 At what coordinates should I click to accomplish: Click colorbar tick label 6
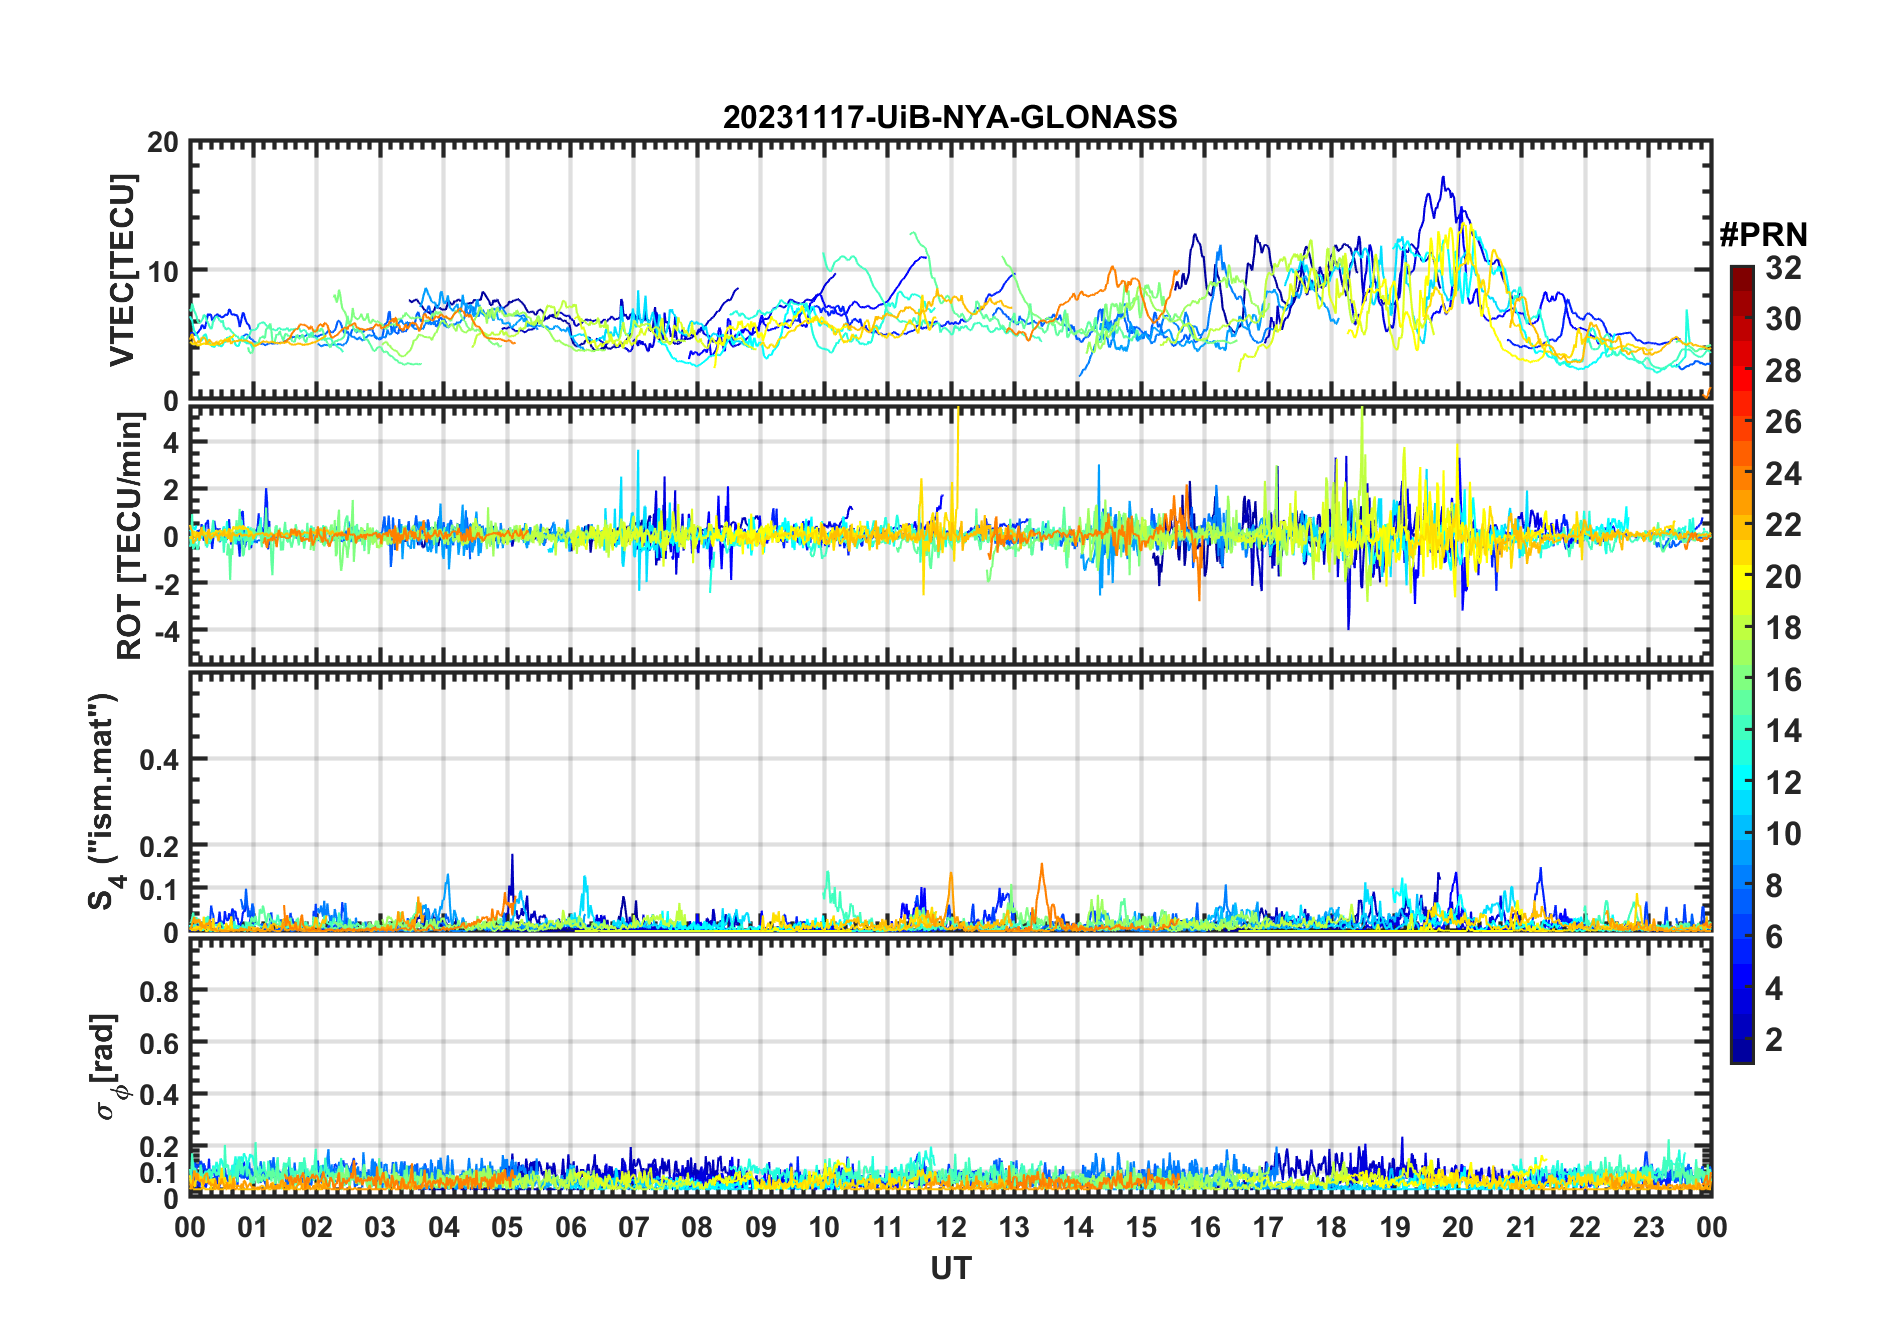point(1774,937)
